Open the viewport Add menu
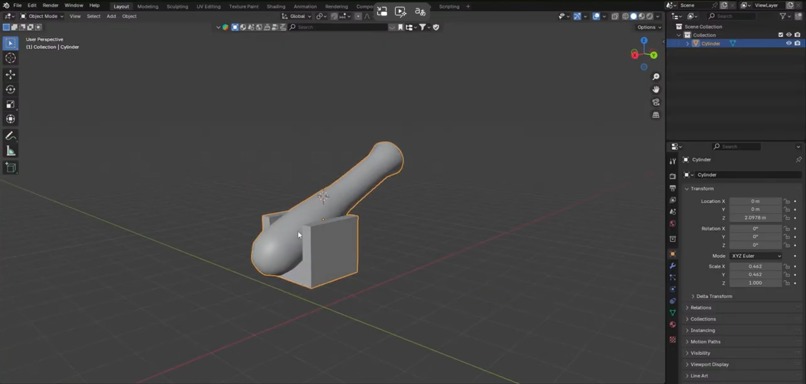Viewport: 806px width, 384px height. [x=111, y=16]
